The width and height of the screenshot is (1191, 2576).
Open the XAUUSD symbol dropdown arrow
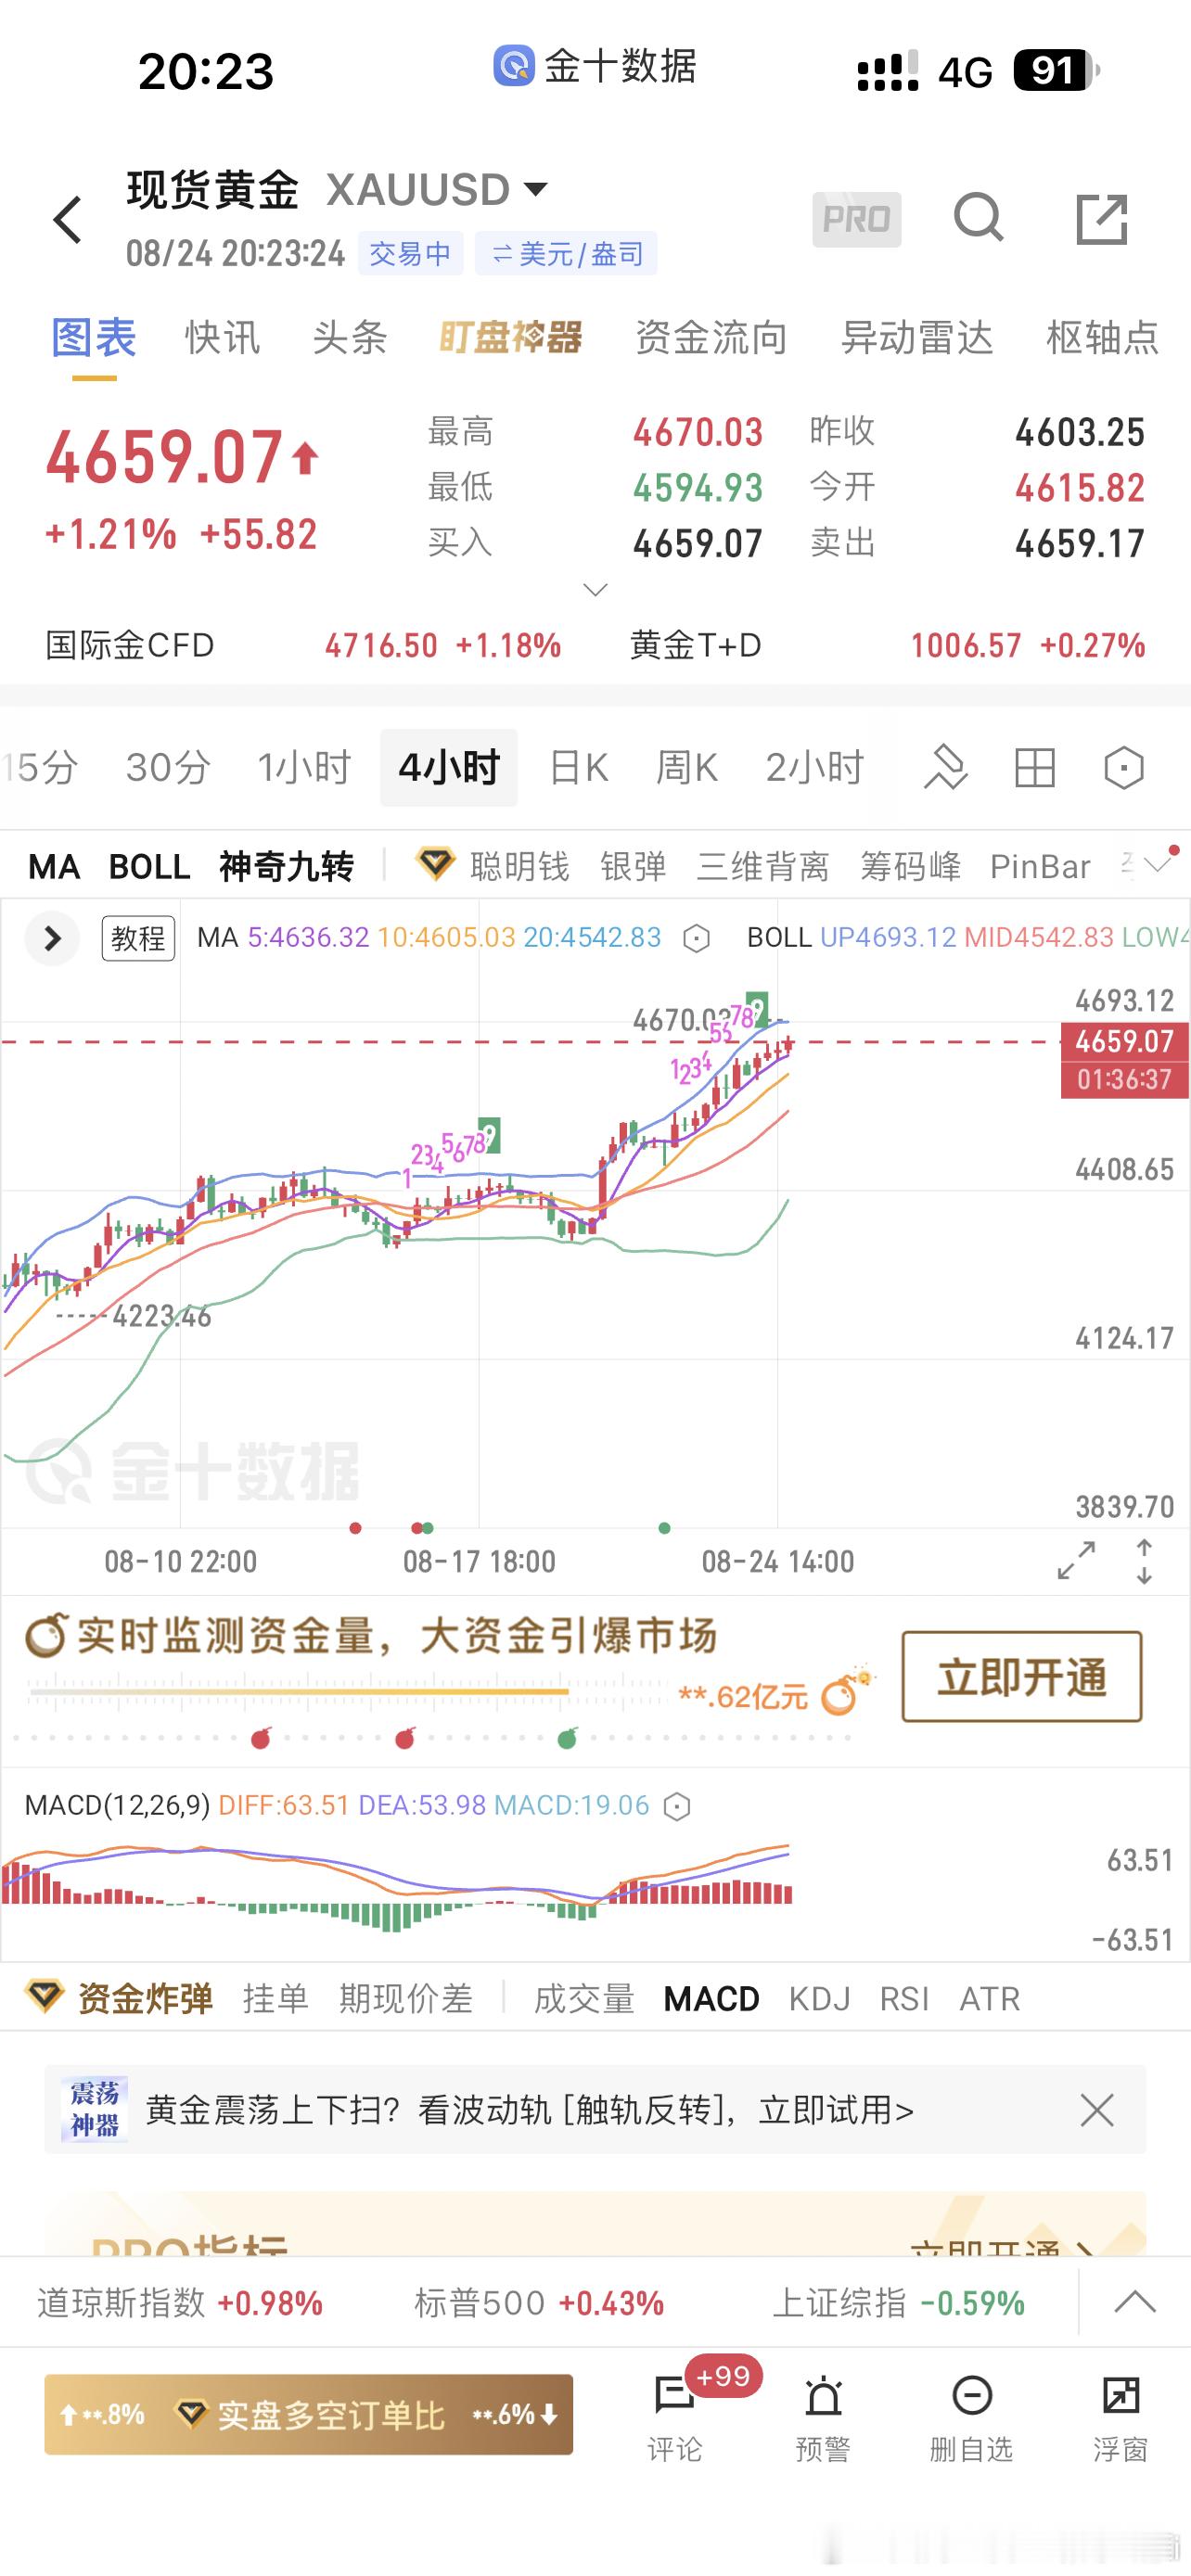click(536, 188)
